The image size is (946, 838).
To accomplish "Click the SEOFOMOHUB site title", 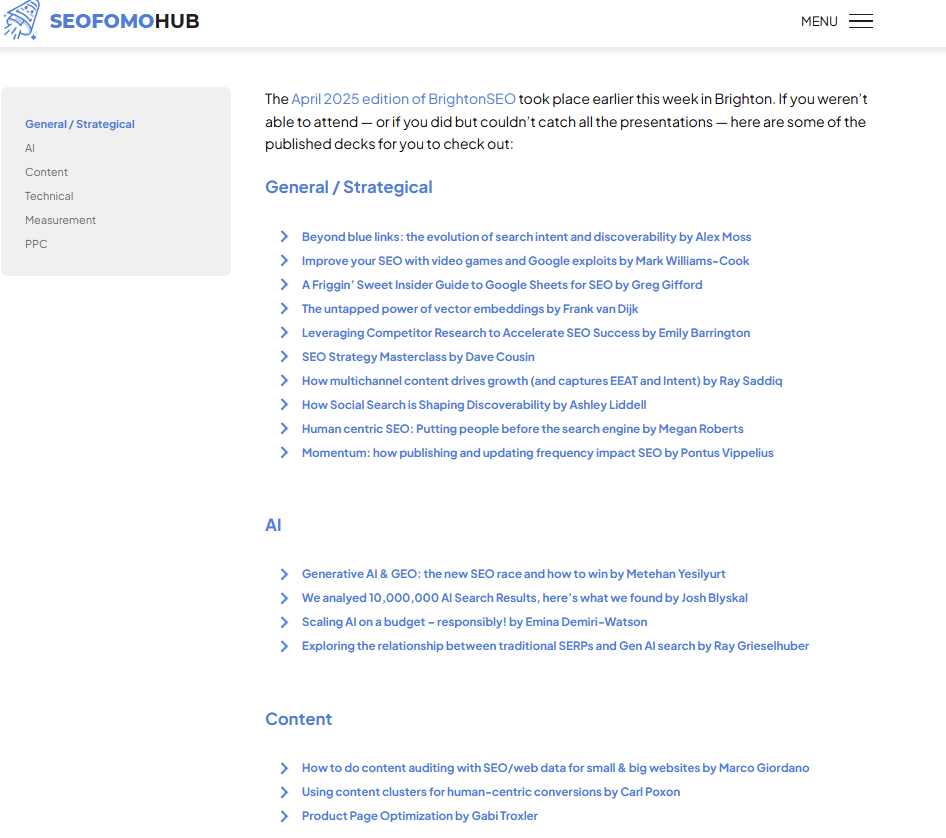I will coord(124,21).
